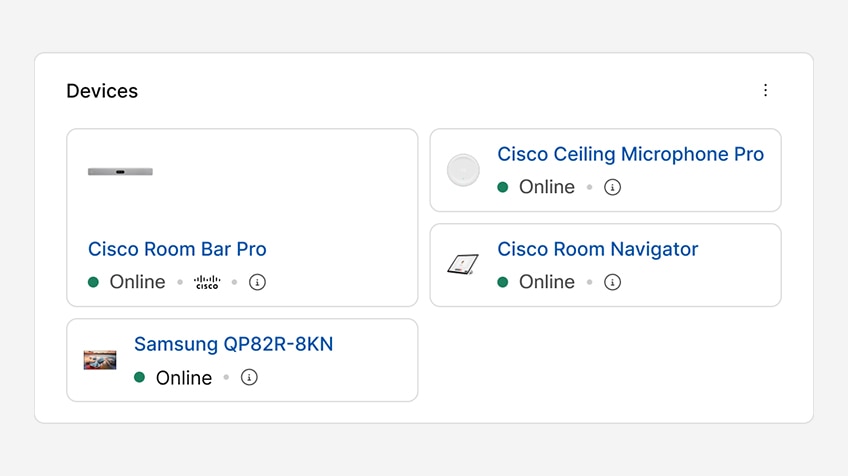Open the Cisco Ceiling Microphone Pro link
The height and width of the screenshot is (476, 848).
pyautogui.click(x=631, y=154)
